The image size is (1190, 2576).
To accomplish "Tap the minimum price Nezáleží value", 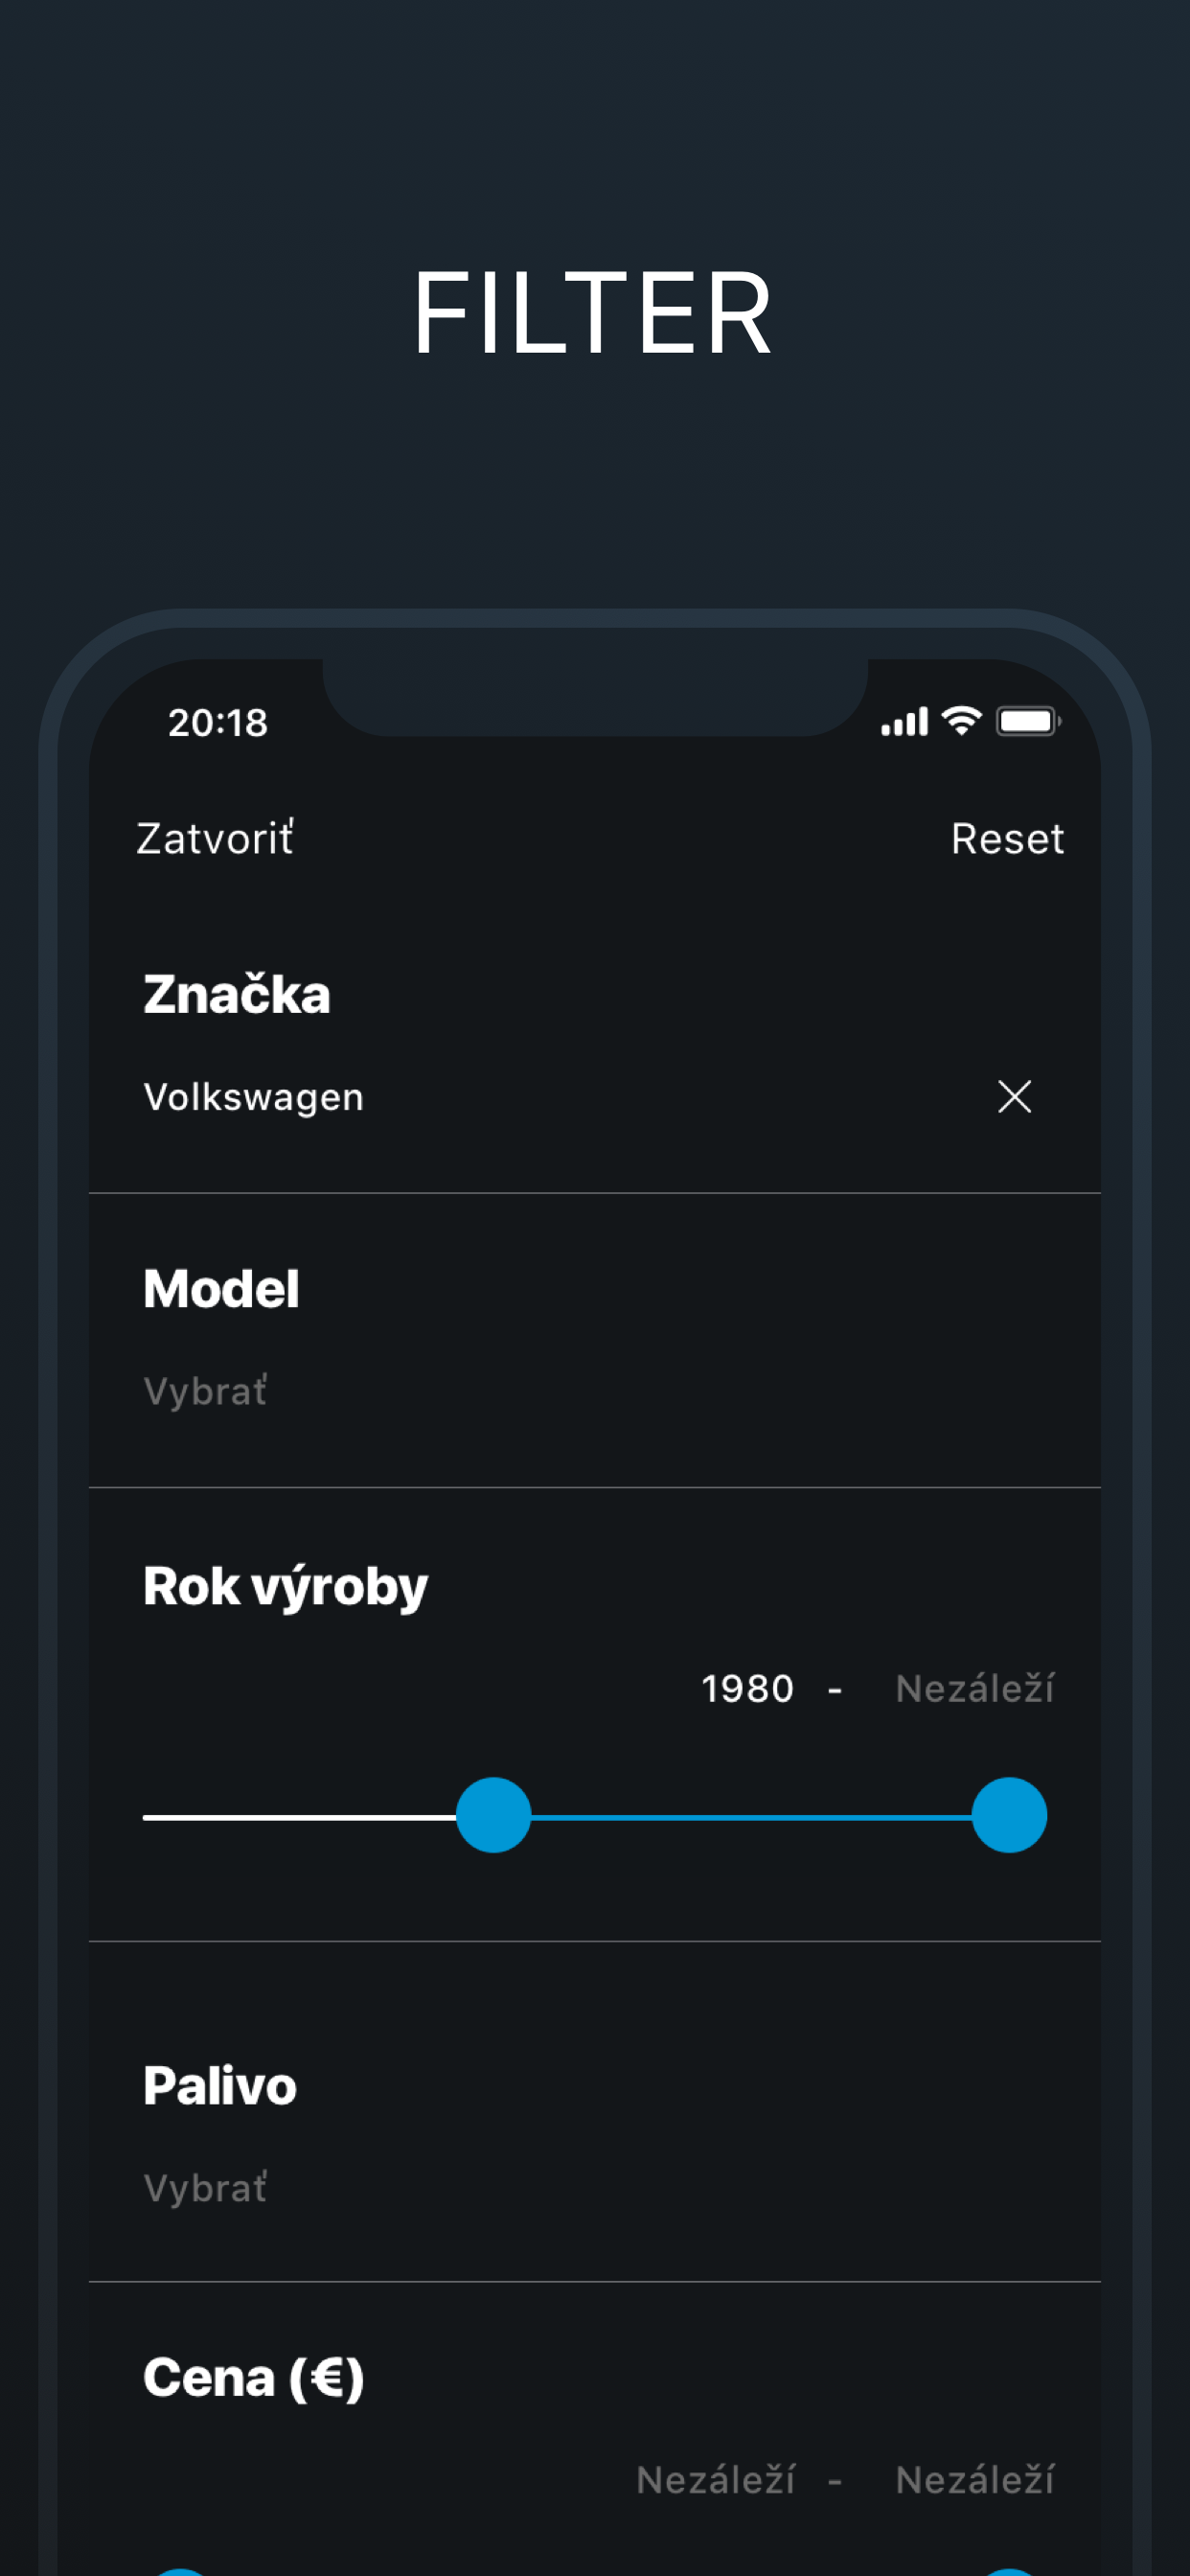I will pyautogui.click(x=716, y=2480).
